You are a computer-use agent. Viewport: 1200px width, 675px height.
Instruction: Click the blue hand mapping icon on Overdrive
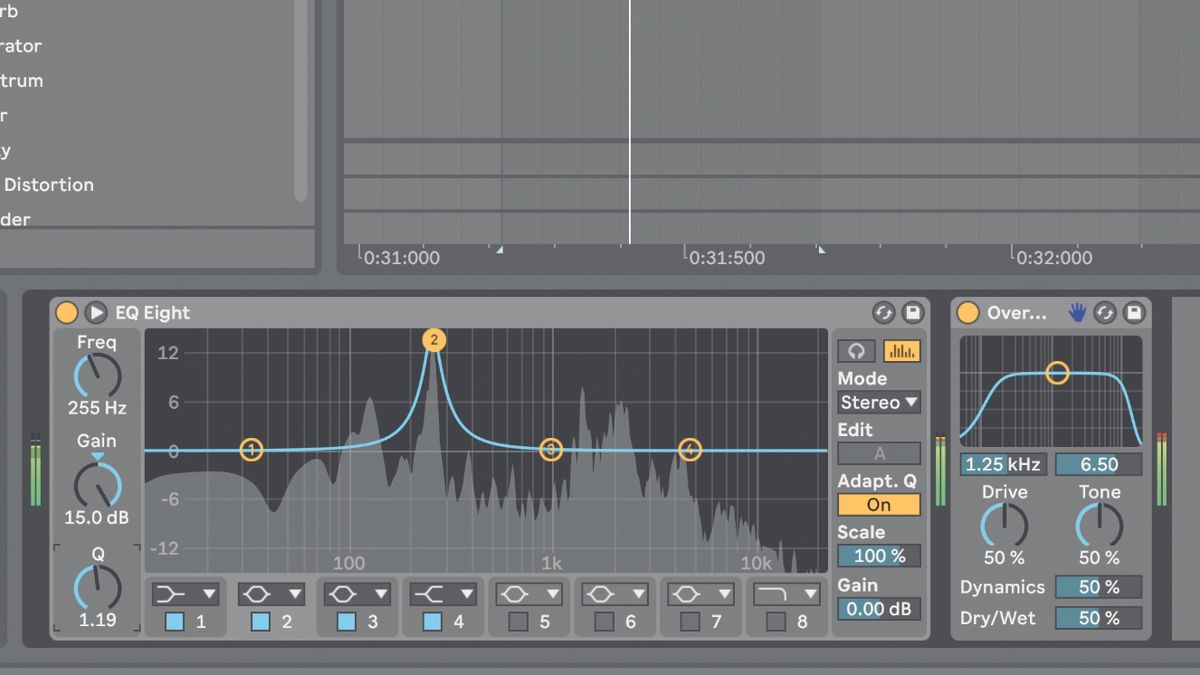pos(1078,312)
